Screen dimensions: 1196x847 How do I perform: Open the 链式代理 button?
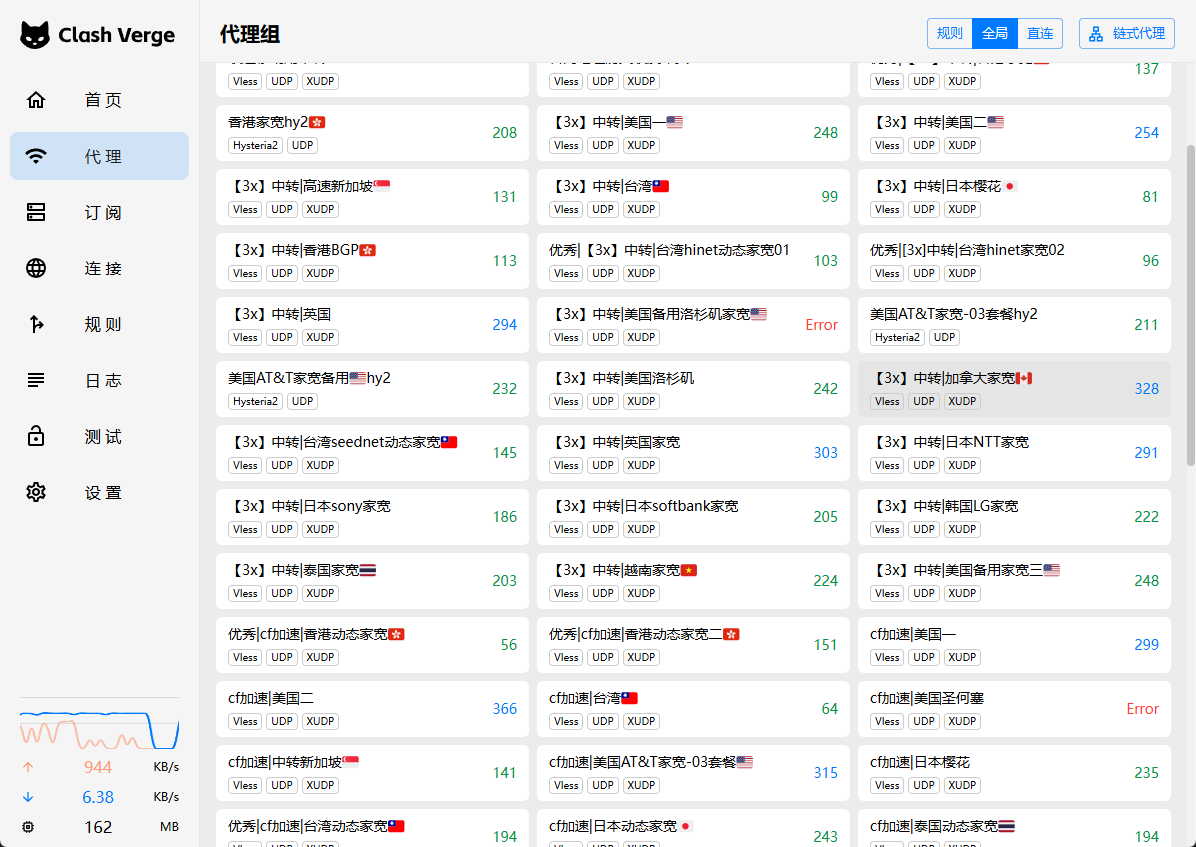click(x=1127, y=34)
